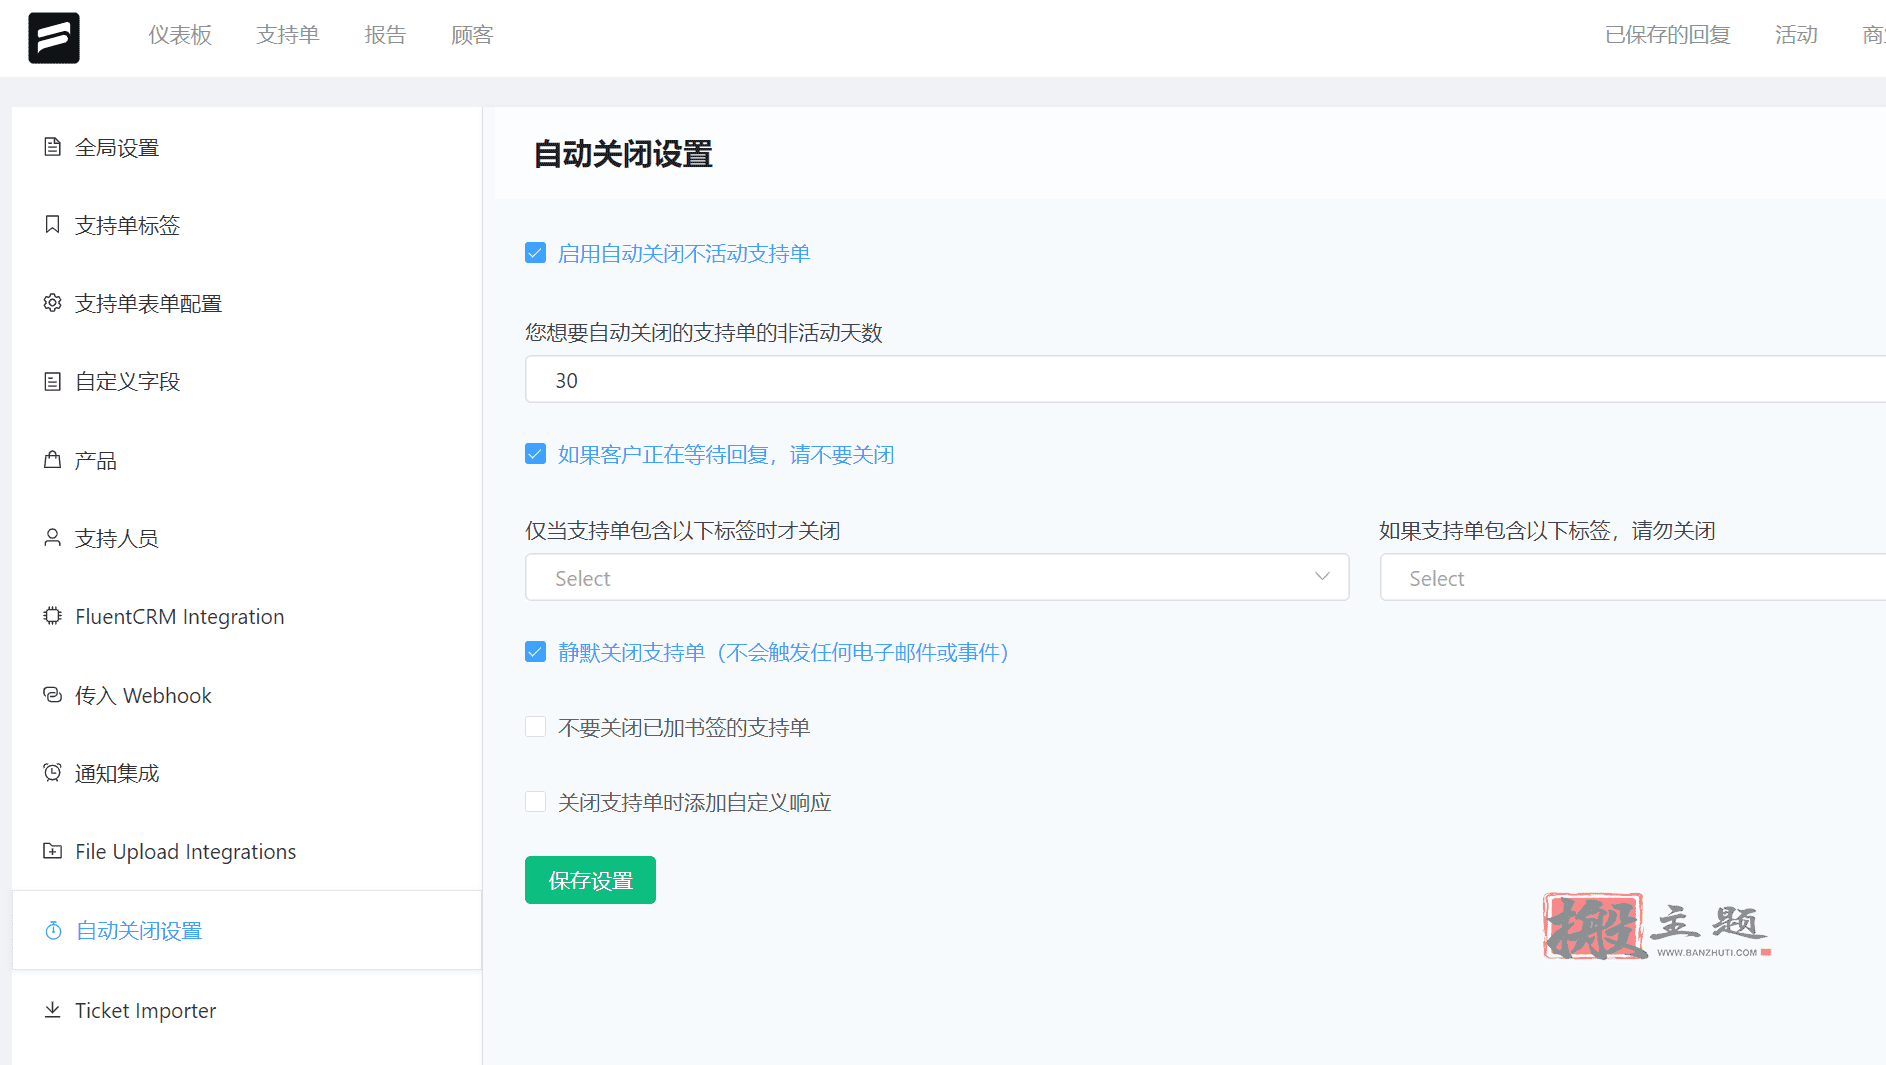Click the download icon beside Ticket Importer
Image resolution: width=1886 pixels, height=1065 pixels.
[53, 1010]
